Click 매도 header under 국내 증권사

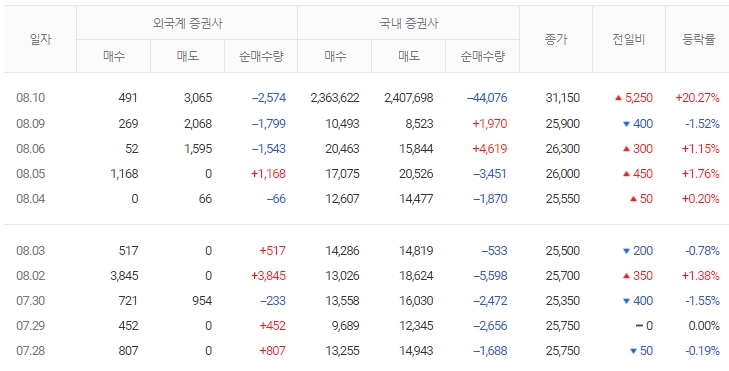coord(409,56)
